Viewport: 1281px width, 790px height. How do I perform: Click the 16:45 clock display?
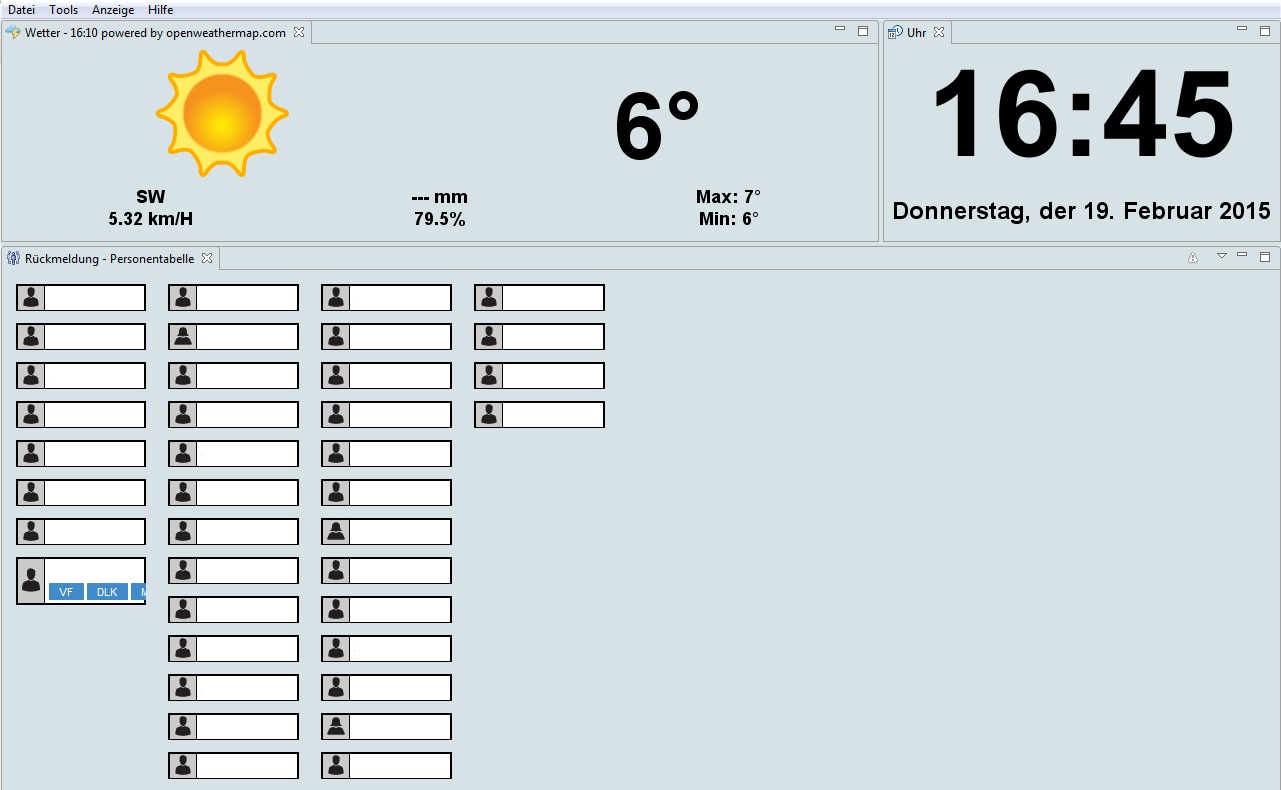pos(1082,116)
